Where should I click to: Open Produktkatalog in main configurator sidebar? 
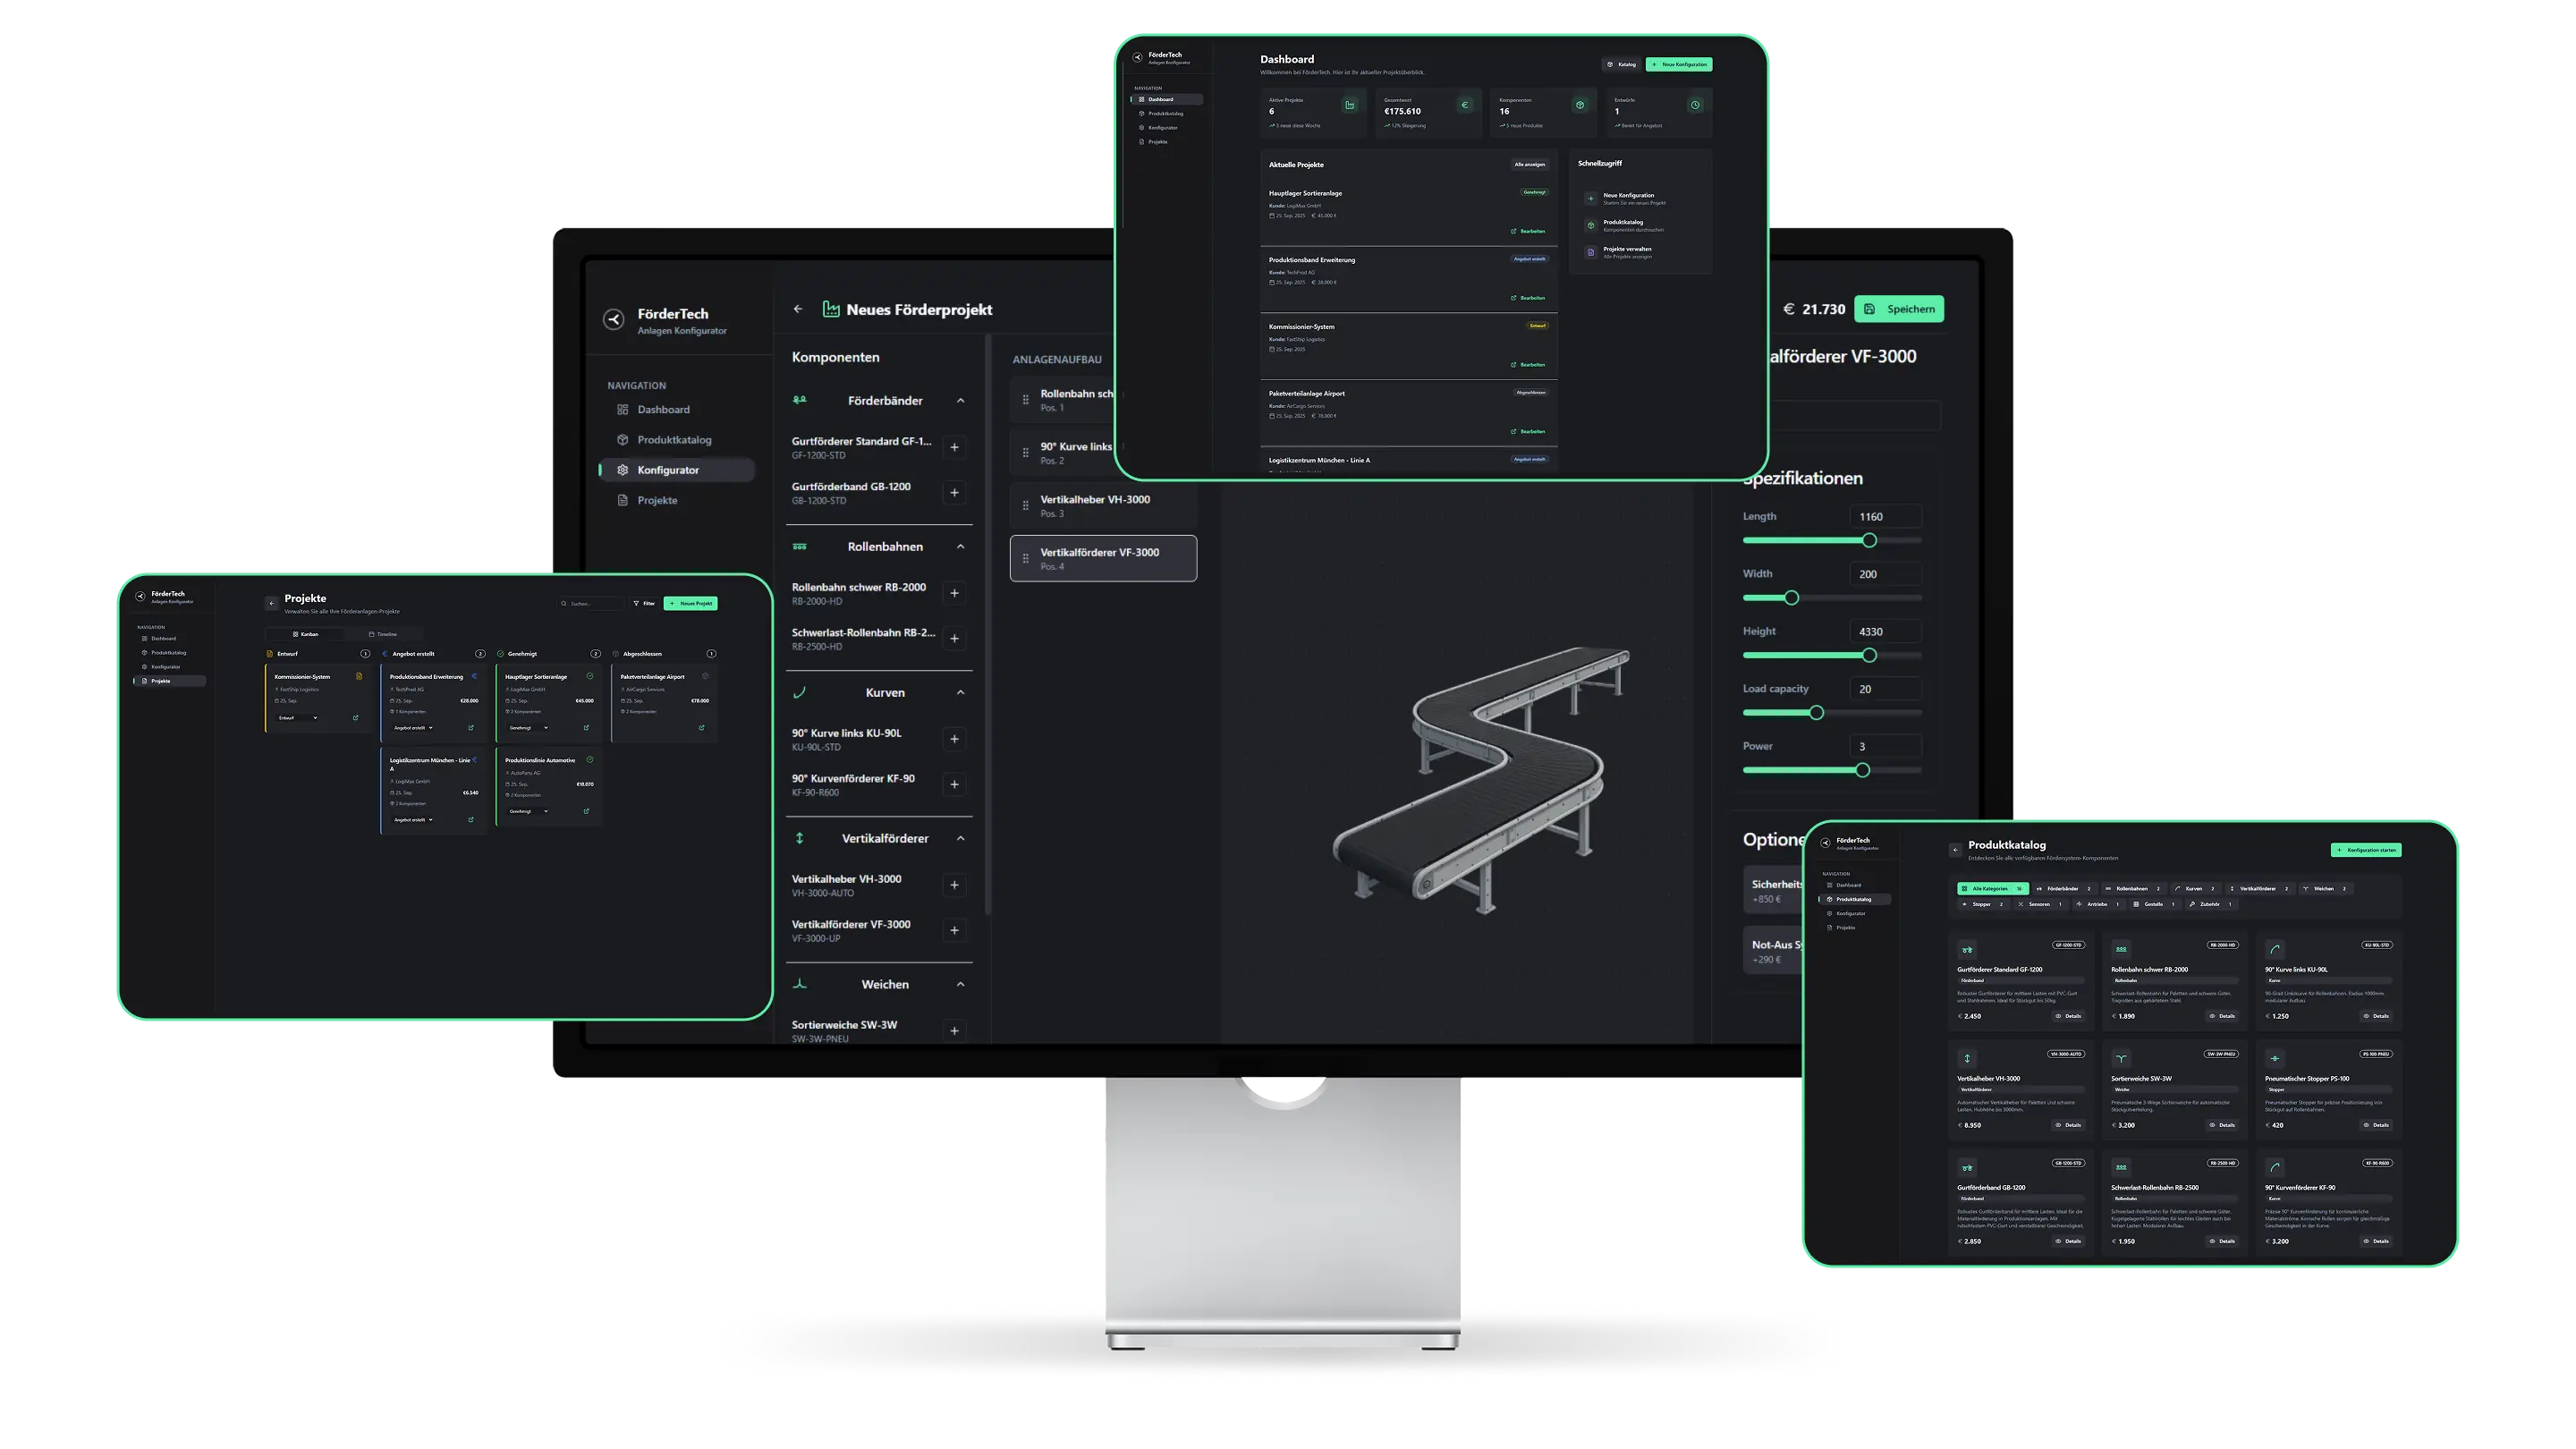[674, 440]
